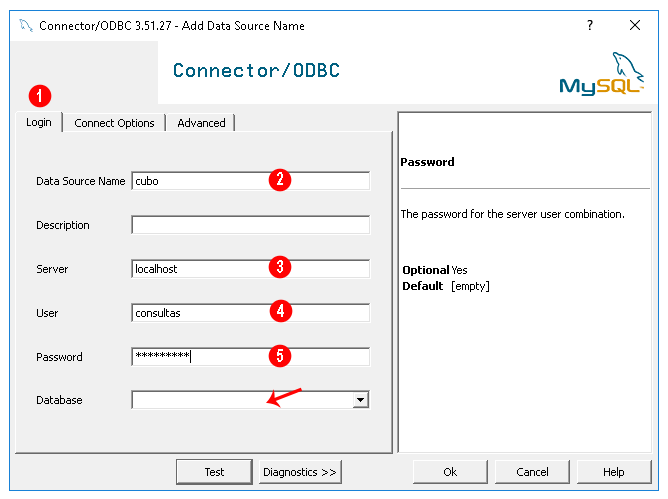Click the MySQL dolphin logo
The width and height of the screenshot is (668, 499).
point(602,74)
